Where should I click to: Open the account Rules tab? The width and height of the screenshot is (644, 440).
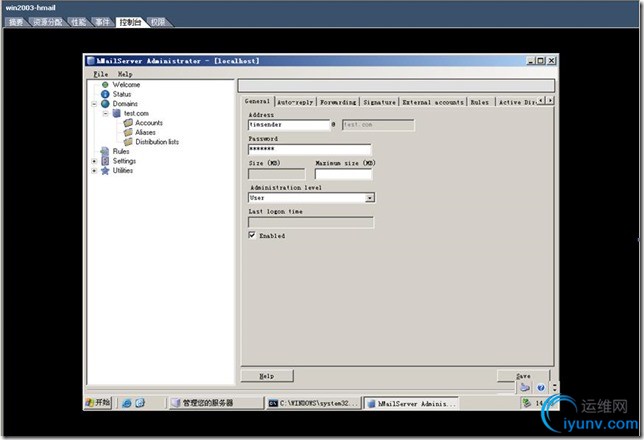point(480,102)
